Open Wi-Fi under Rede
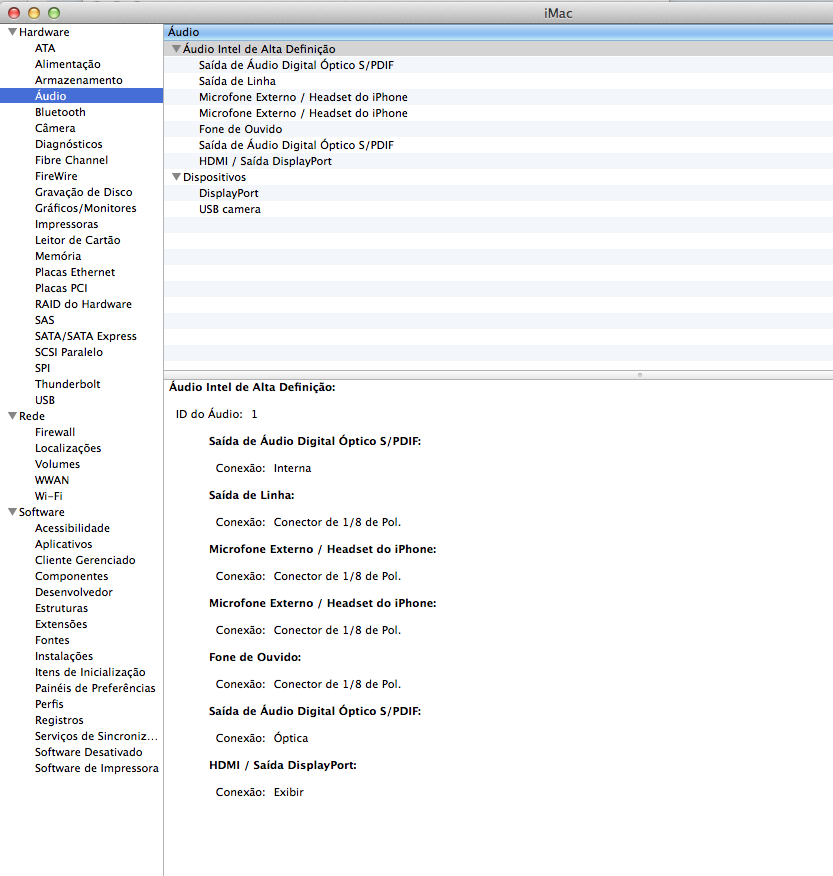The width and height of the screenshot is (833, 876). pyautogui.click(x=48, y=496)
